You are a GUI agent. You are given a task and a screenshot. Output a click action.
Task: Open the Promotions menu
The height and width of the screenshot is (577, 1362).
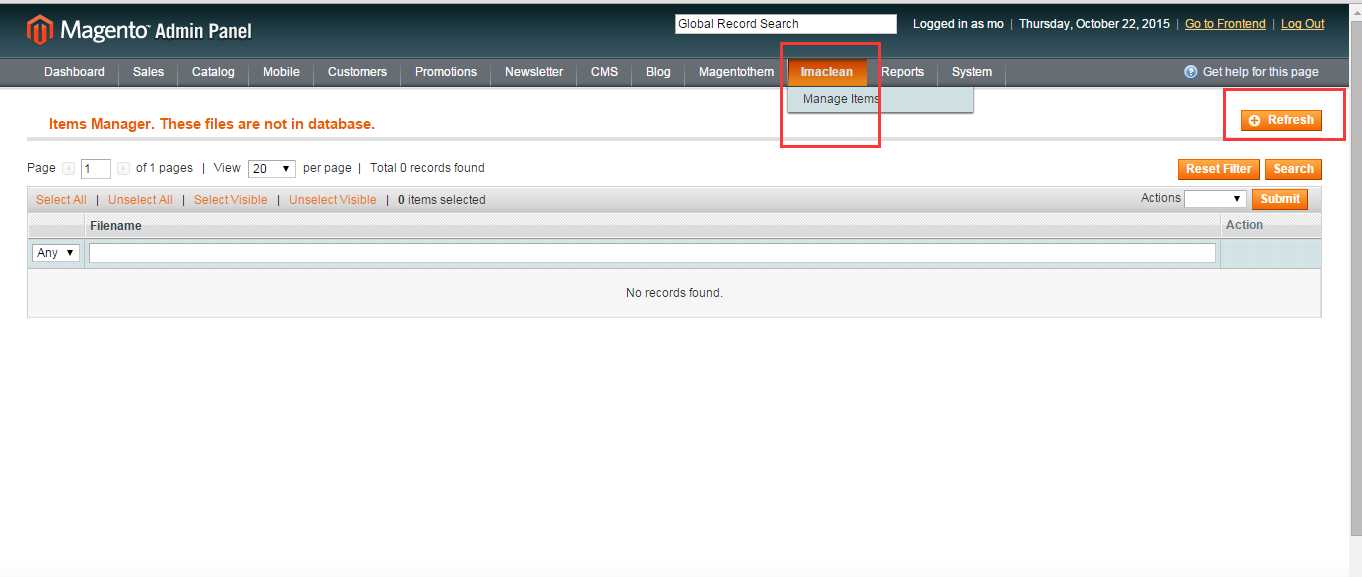coord(446,72)
